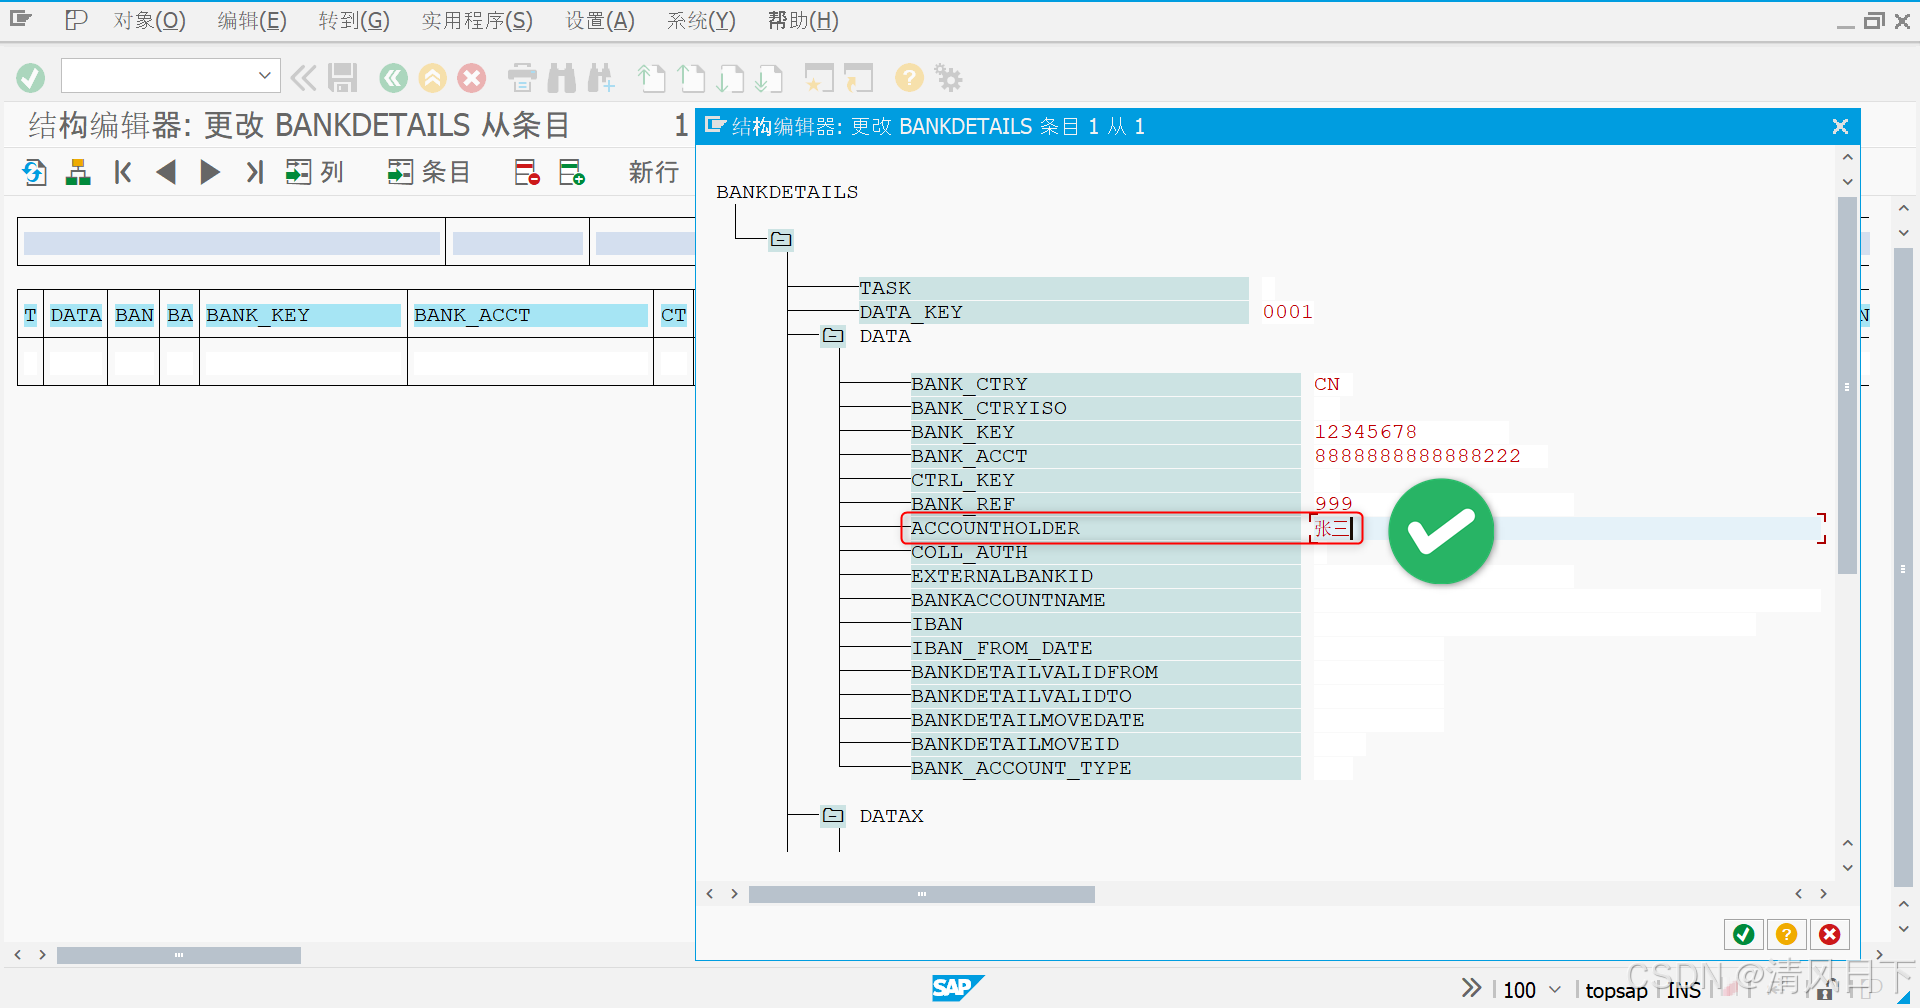Open the Customize Local Layout gear icon
This screenshot has width=1920, height=1008.
[x=948, y=78]
